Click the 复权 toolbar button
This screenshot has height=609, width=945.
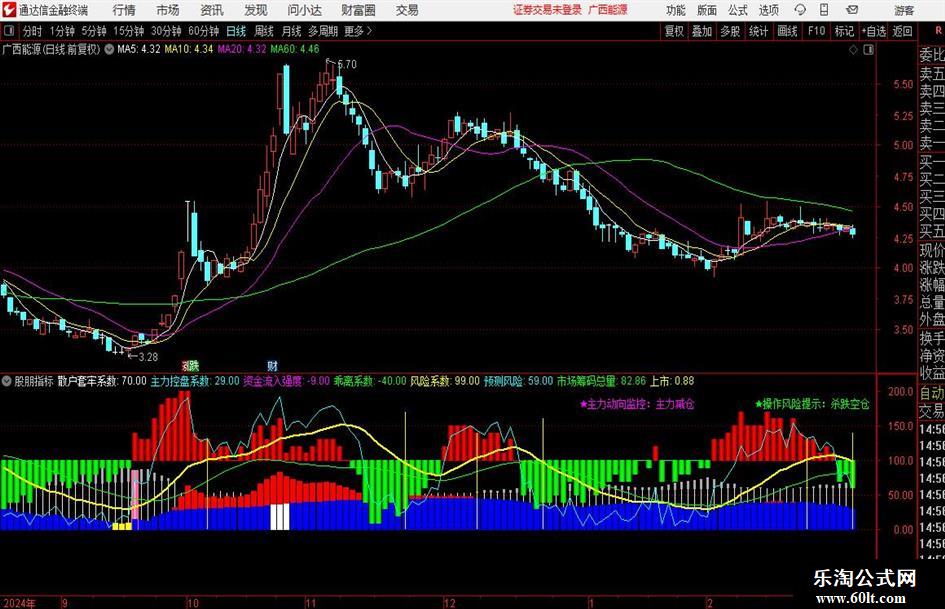[674, 31]
